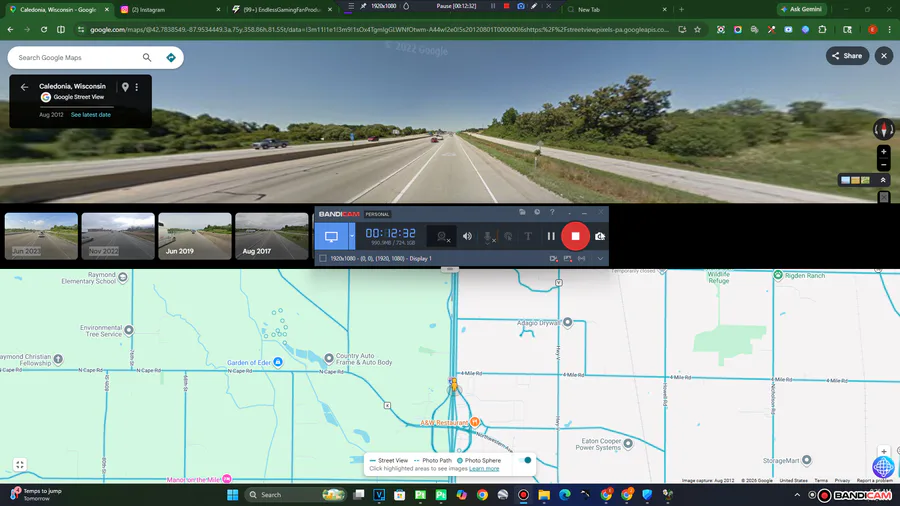Select the Aug 2017 Street View thumbnail
Viewport: 900px width, 506px height.
[x=272, y=236]
